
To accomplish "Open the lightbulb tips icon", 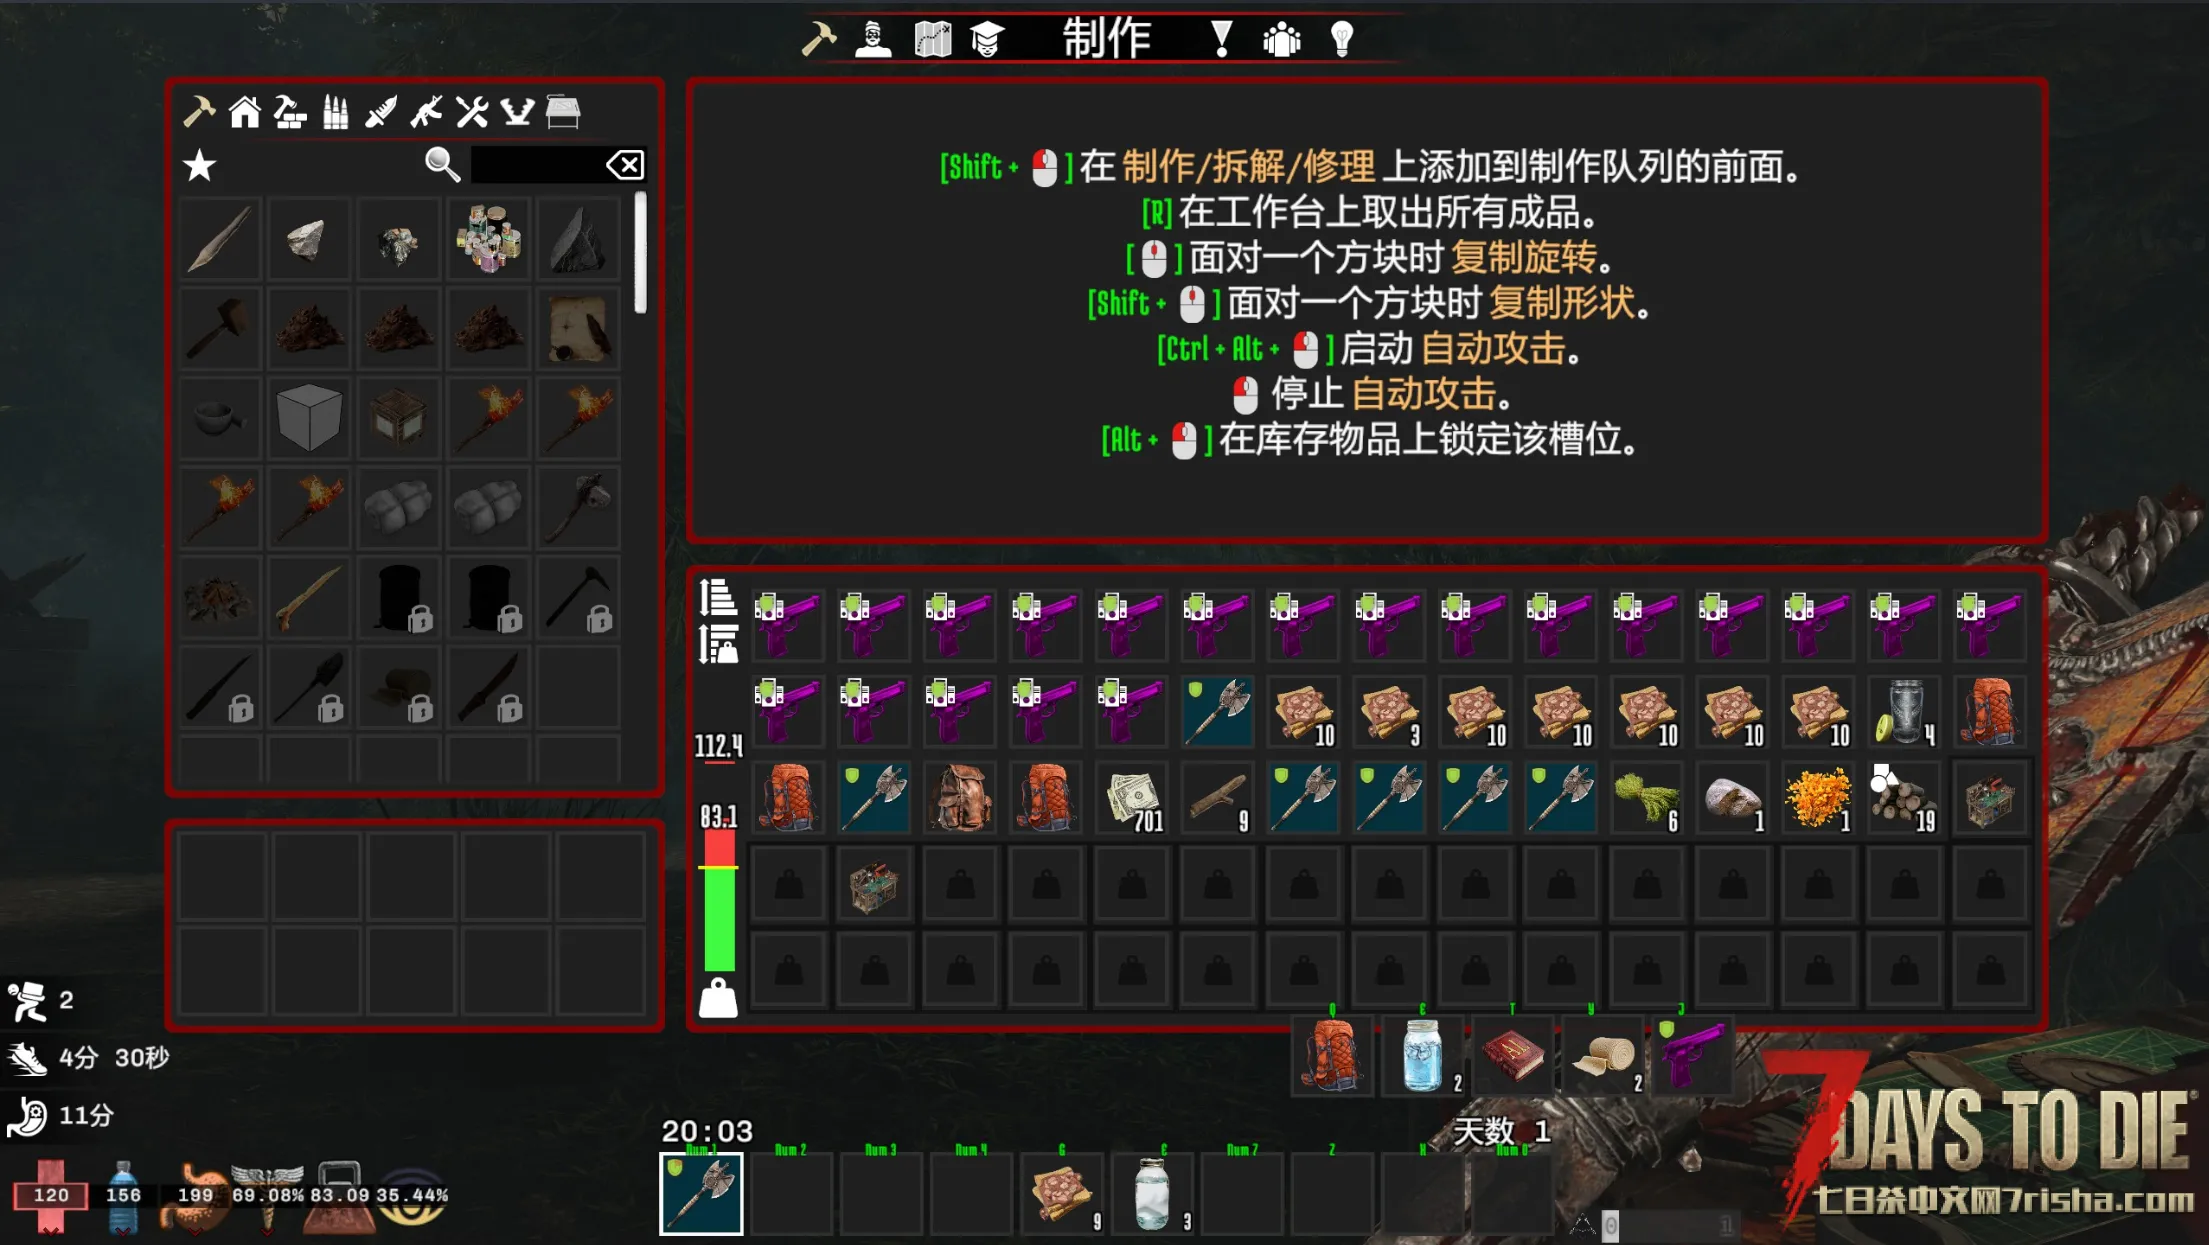I will [1342, 40].
